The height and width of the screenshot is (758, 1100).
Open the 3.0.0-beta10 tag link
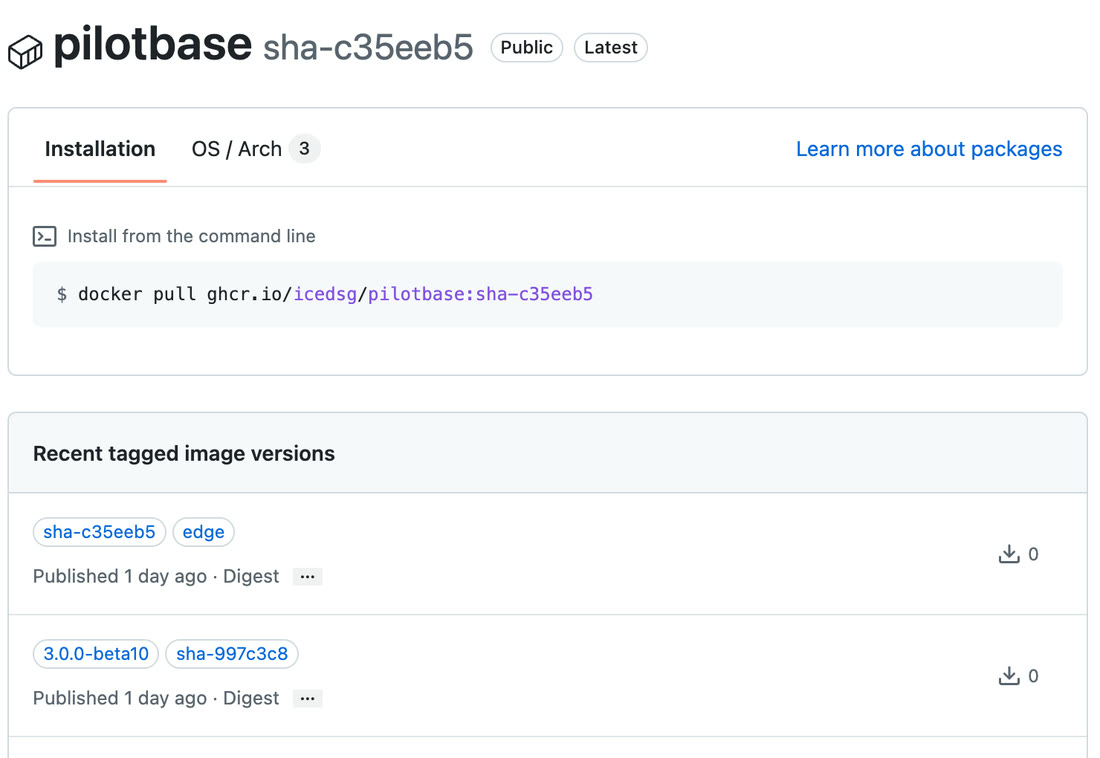click(x=96, y=654)
